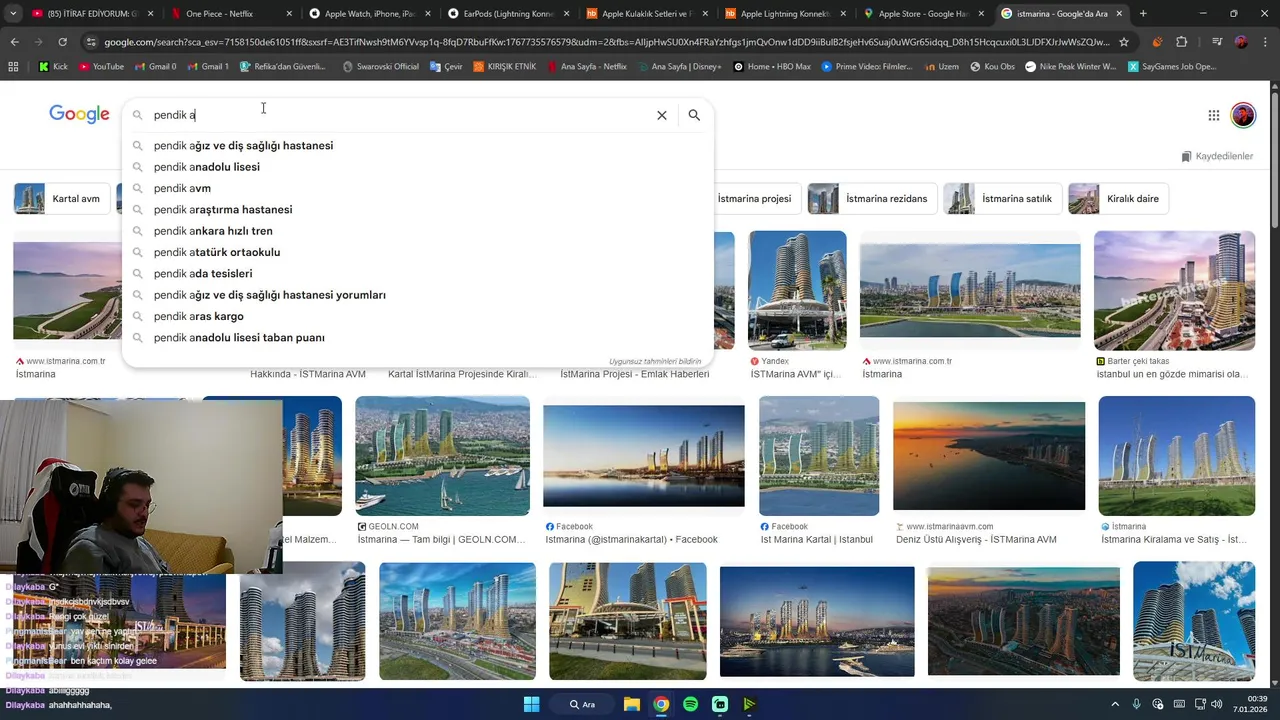This screenshot has height=720, width=1280.
Task: Switch to the İTİRAF EDİYORUM YouTube tab
Action: coord(92,14)
